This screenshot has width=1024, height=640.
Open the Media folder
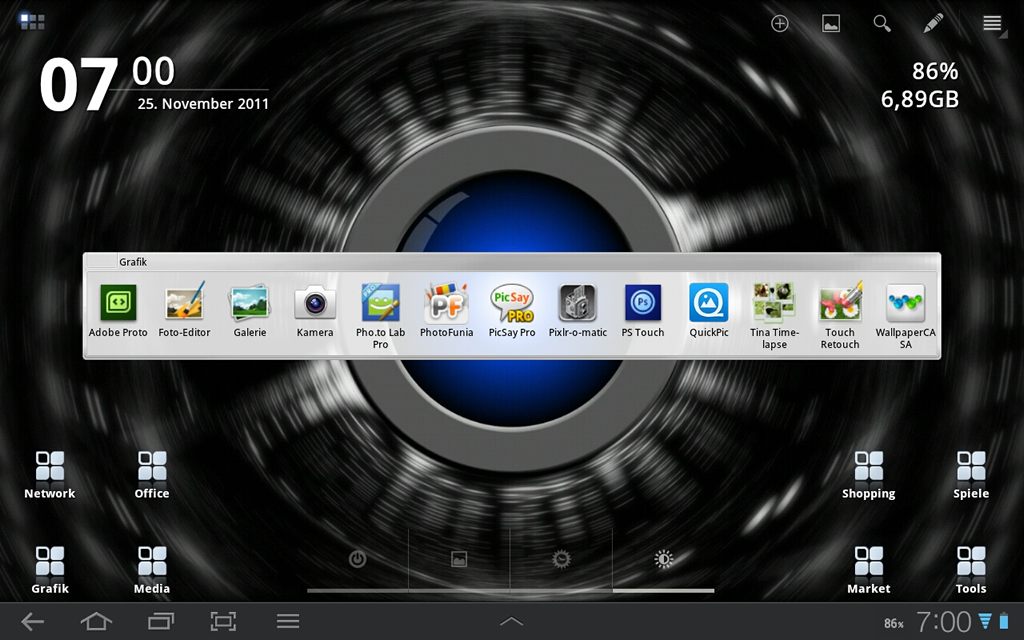152,570
